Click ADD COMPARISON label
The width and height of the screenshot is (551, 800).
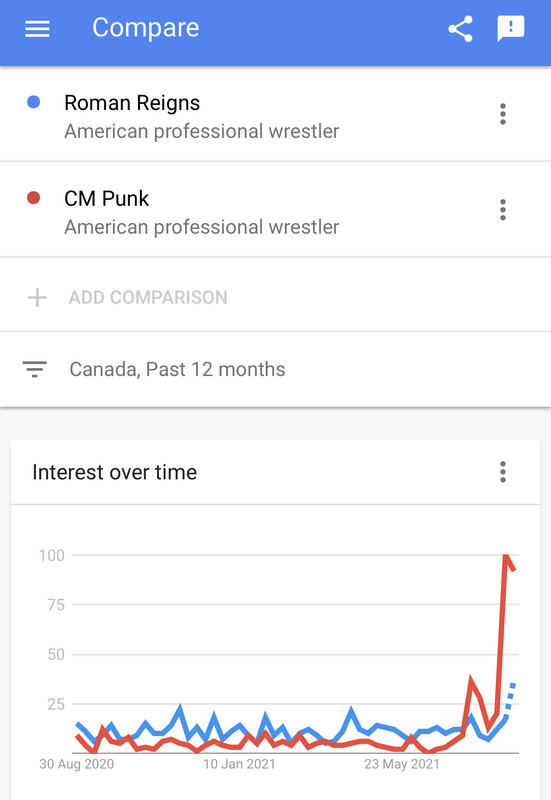tap(148, 297)
